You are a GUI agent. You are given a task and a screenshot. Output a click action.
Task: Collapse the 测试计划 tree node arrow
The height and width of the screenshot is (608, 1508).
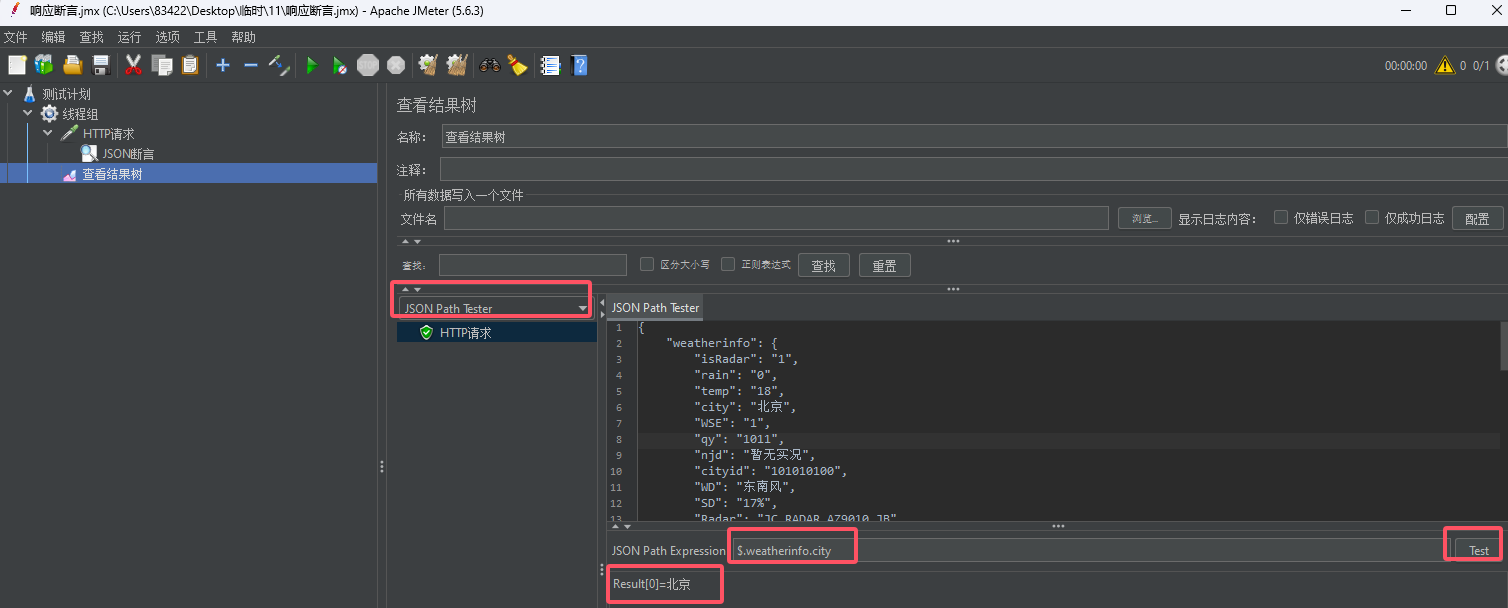[9, 94]
